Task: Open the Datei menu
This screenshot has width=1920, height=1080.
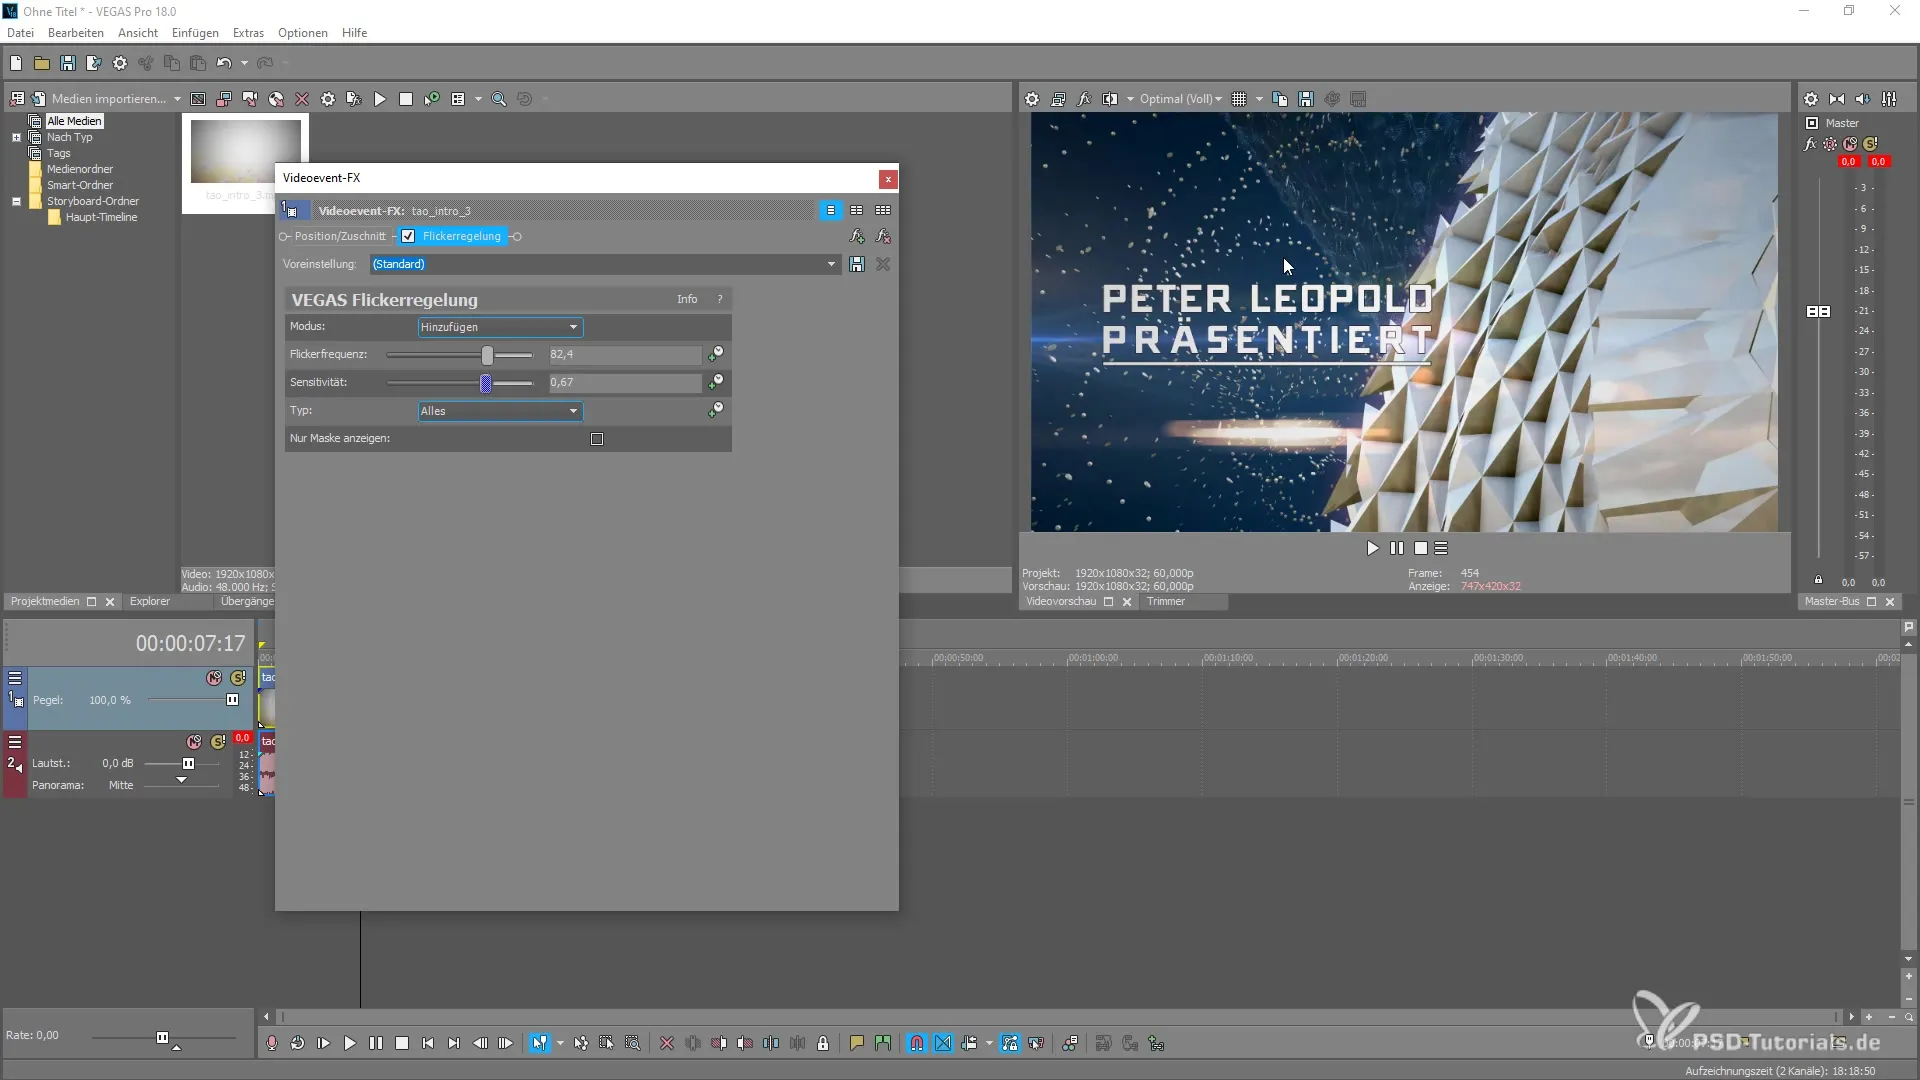Action: click(20, 33)
